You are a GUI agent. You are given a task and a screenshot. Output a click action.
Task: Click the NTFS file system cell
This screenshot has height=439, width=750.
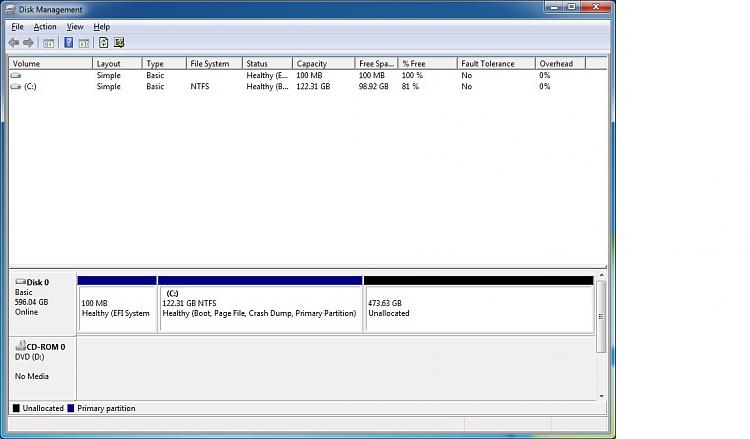[199, 87]
